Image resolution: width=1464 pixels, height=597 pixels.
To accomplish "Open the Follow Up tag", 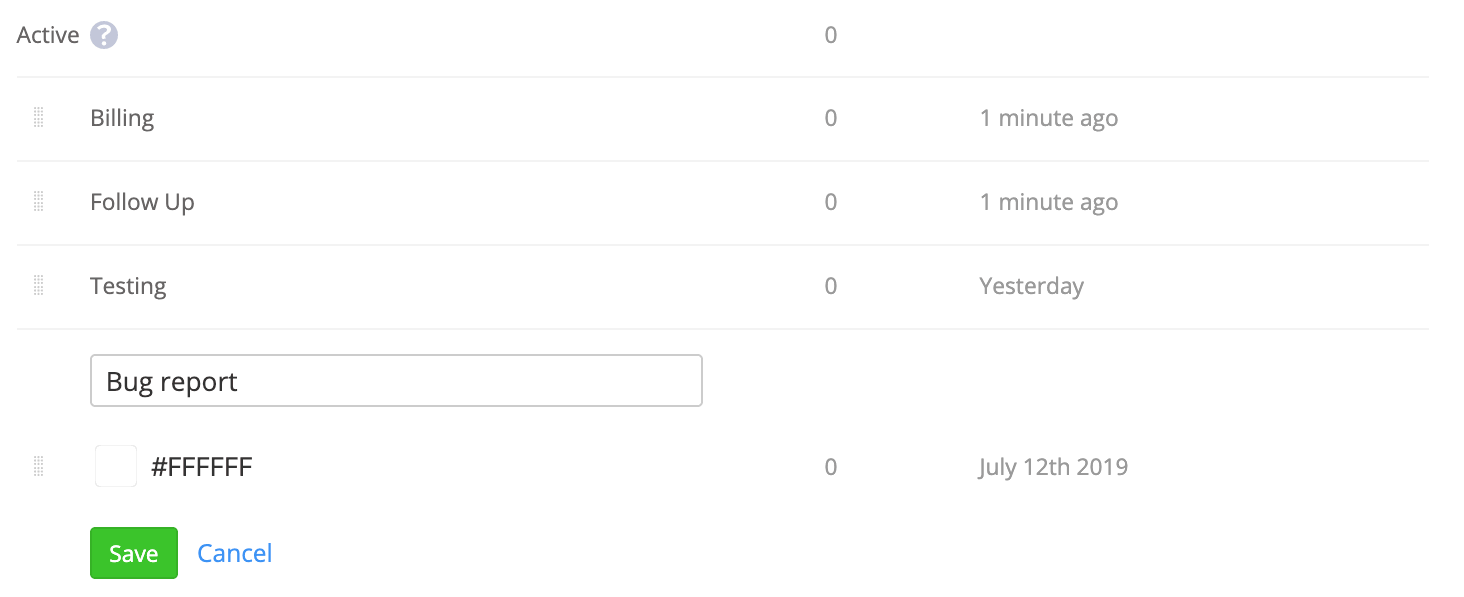I will click(x=142, y=202).
